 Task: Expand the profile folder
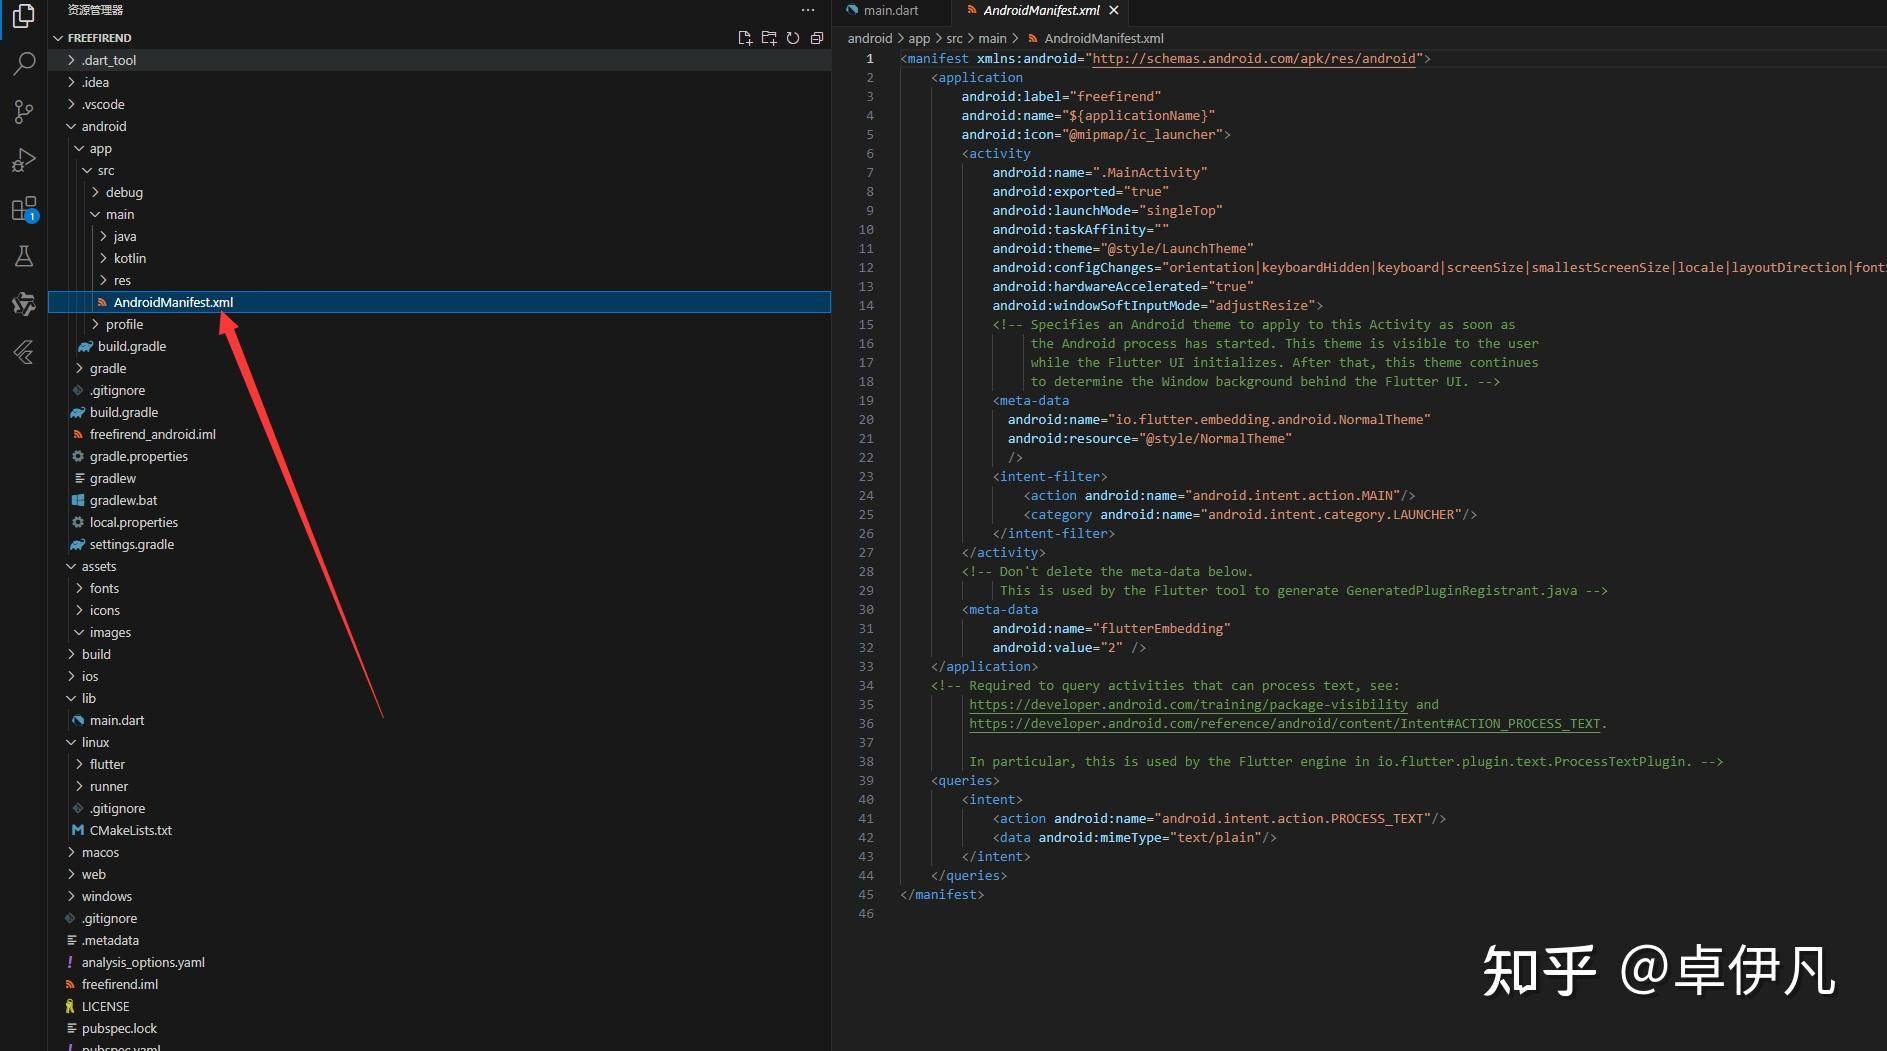click(440, 324)
